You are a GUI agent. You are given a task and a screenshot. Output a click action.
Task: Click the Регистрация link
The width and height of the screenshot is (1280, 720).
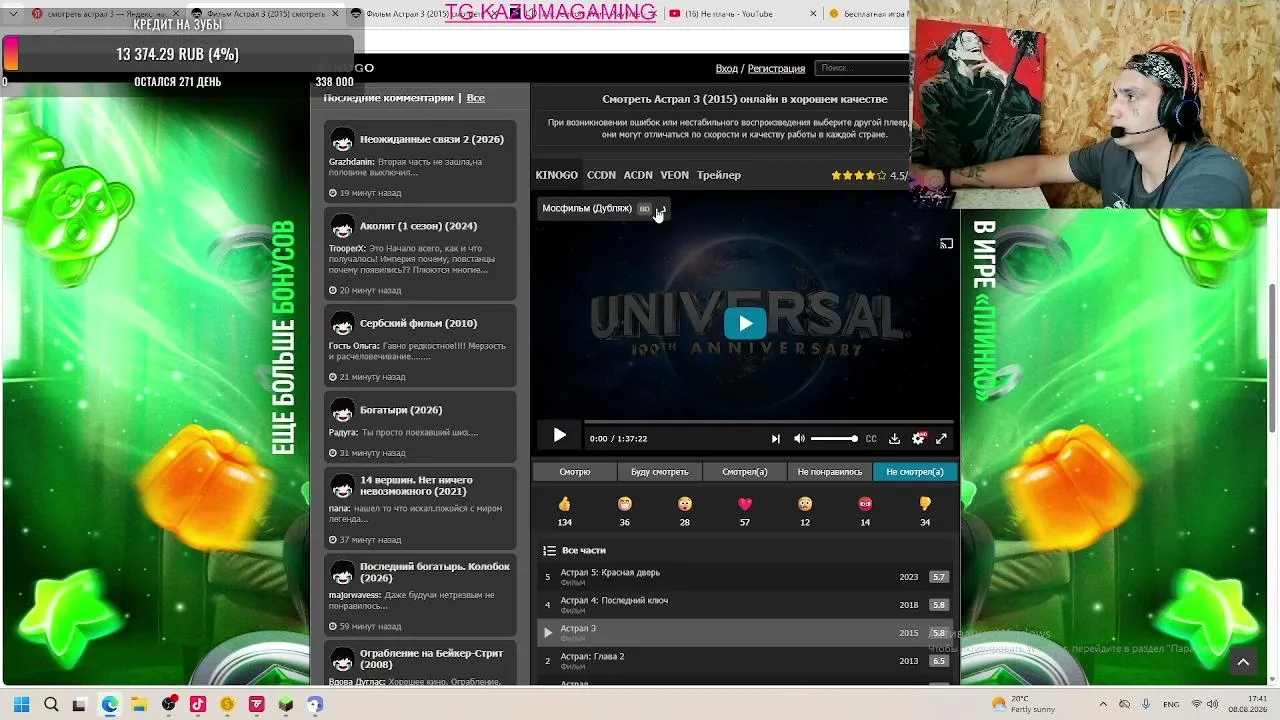776,69
